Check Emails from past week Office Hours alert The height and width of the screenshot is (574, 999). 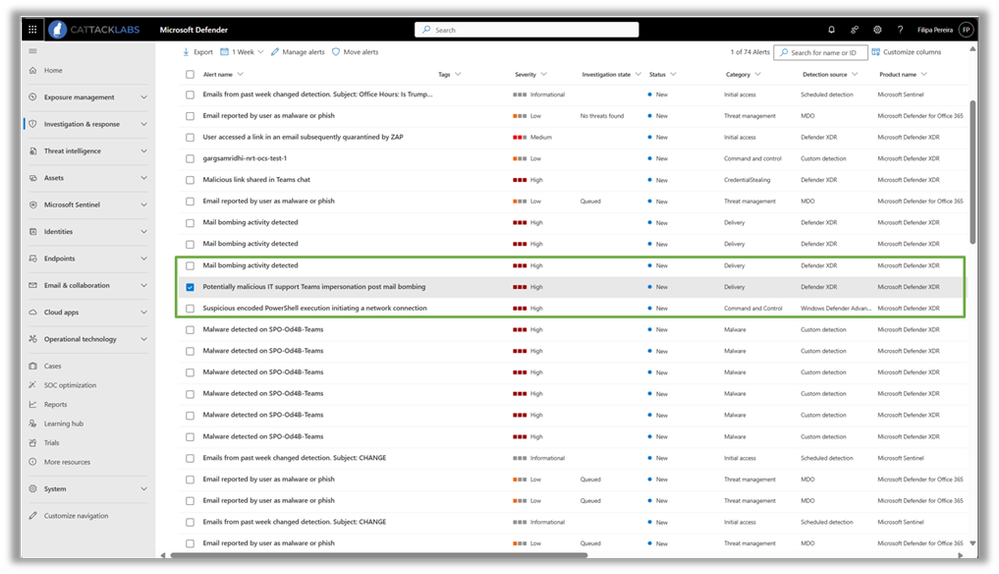(x=190, y=95)
